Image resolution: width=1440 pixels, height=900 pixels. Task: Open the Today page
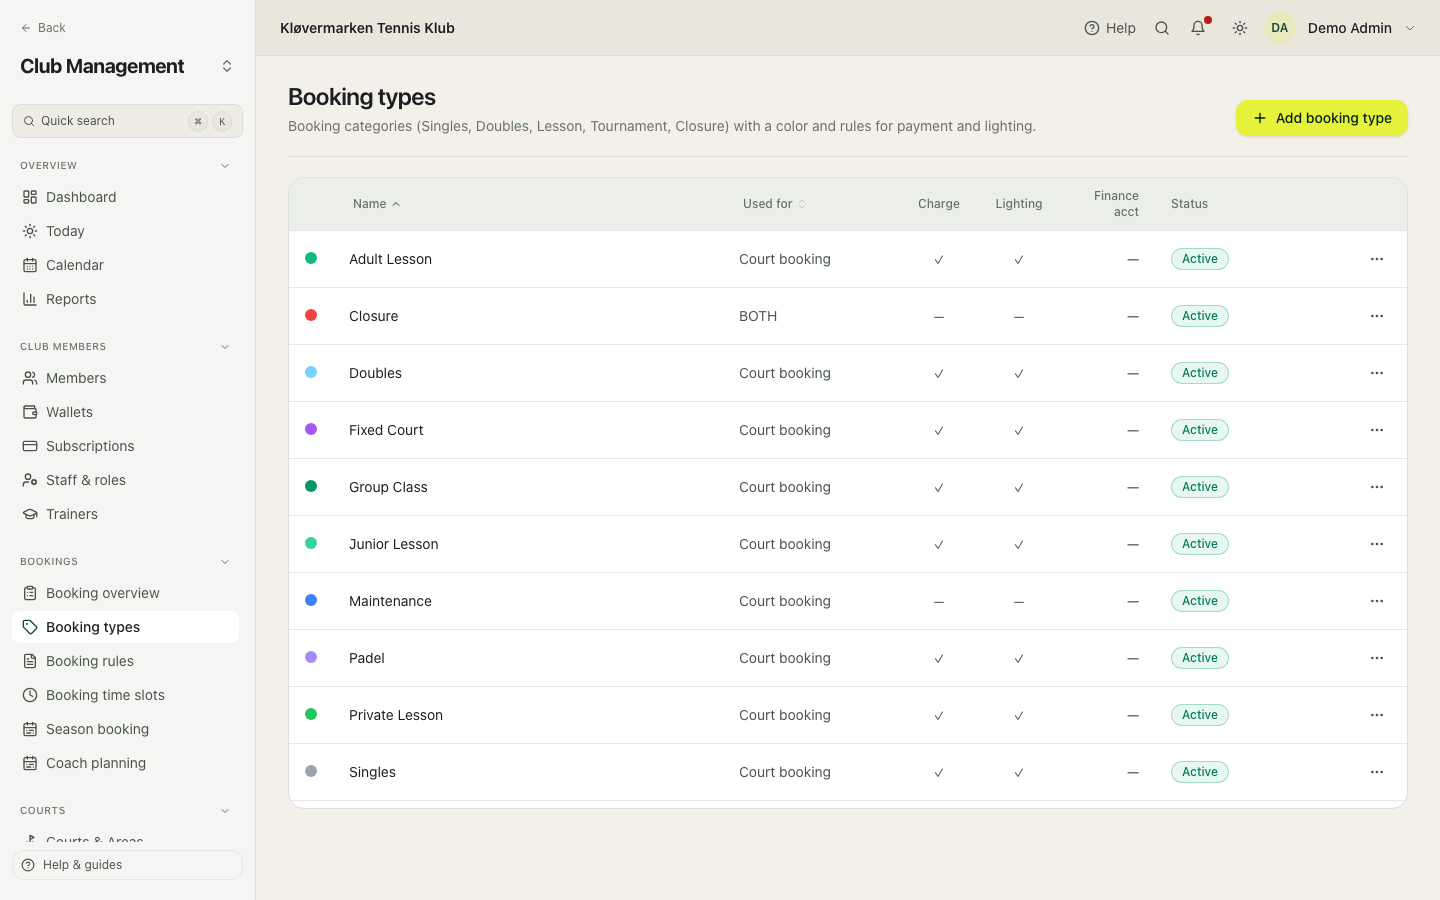[x=125, y=231]
